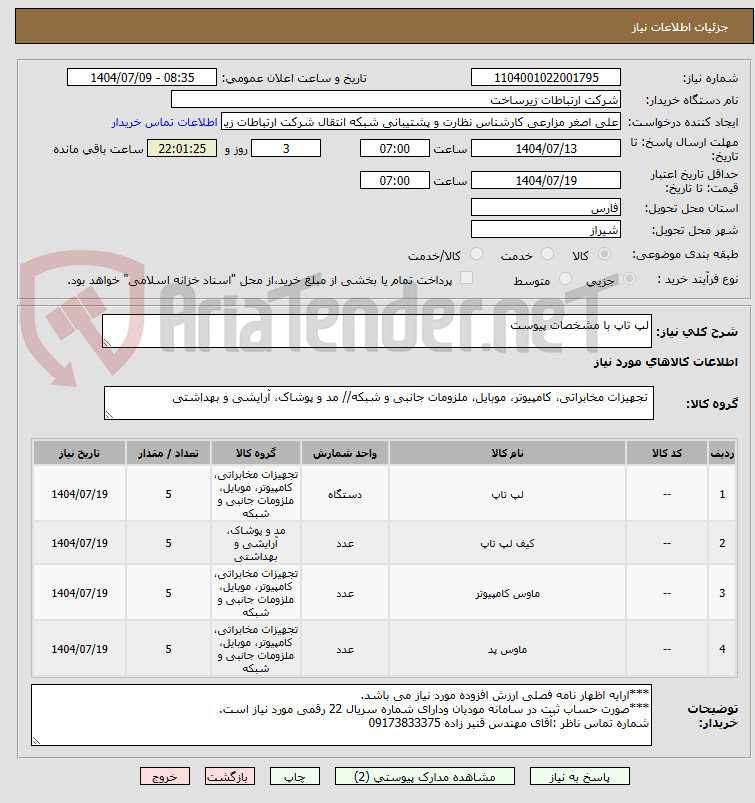Screen dimensions: 755x803
Task: Click the شهر محل تحویل field شیراز
Action: coord(546,229)
